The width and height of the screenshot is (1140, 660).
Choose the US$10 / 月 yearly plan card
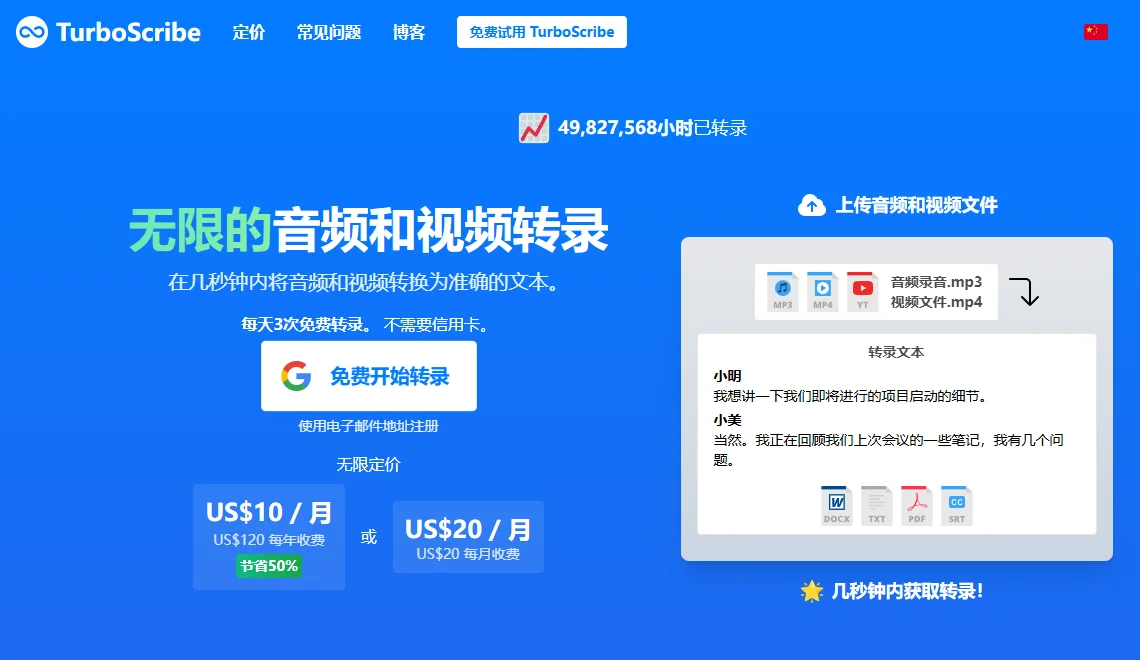click(x=269, y=536)
